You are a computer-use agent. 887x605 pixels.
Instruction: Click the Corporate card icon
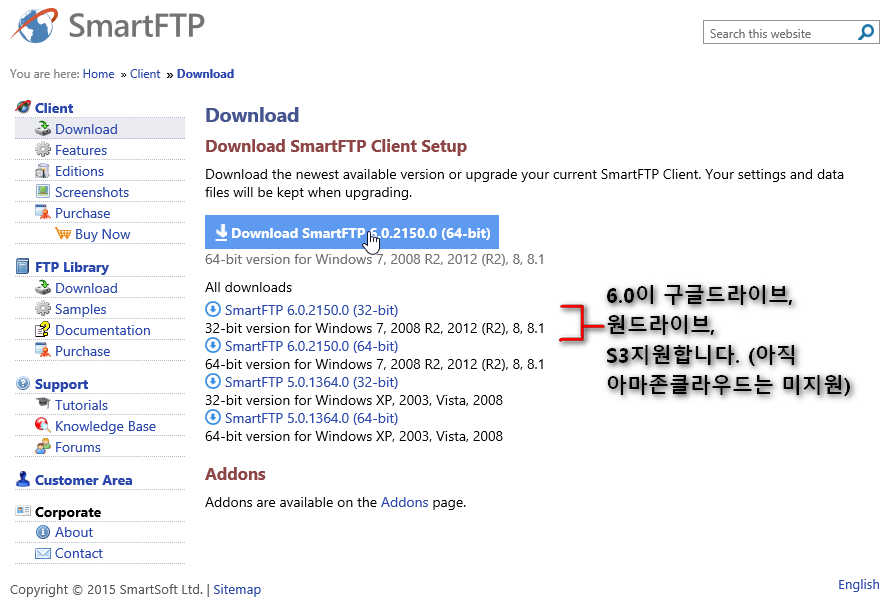coord(23,511)
